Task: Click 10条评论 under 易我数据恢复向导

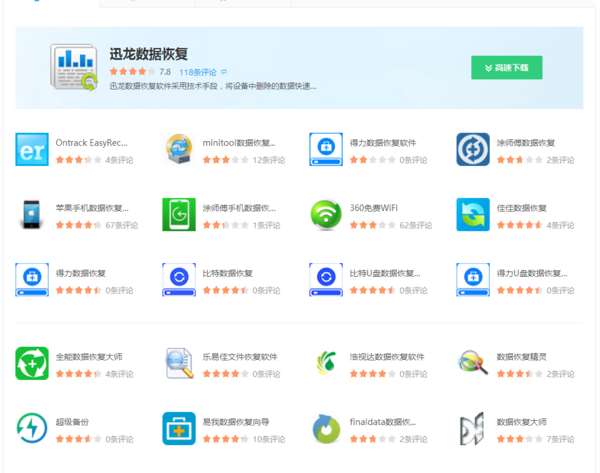Action: point(269,439)
